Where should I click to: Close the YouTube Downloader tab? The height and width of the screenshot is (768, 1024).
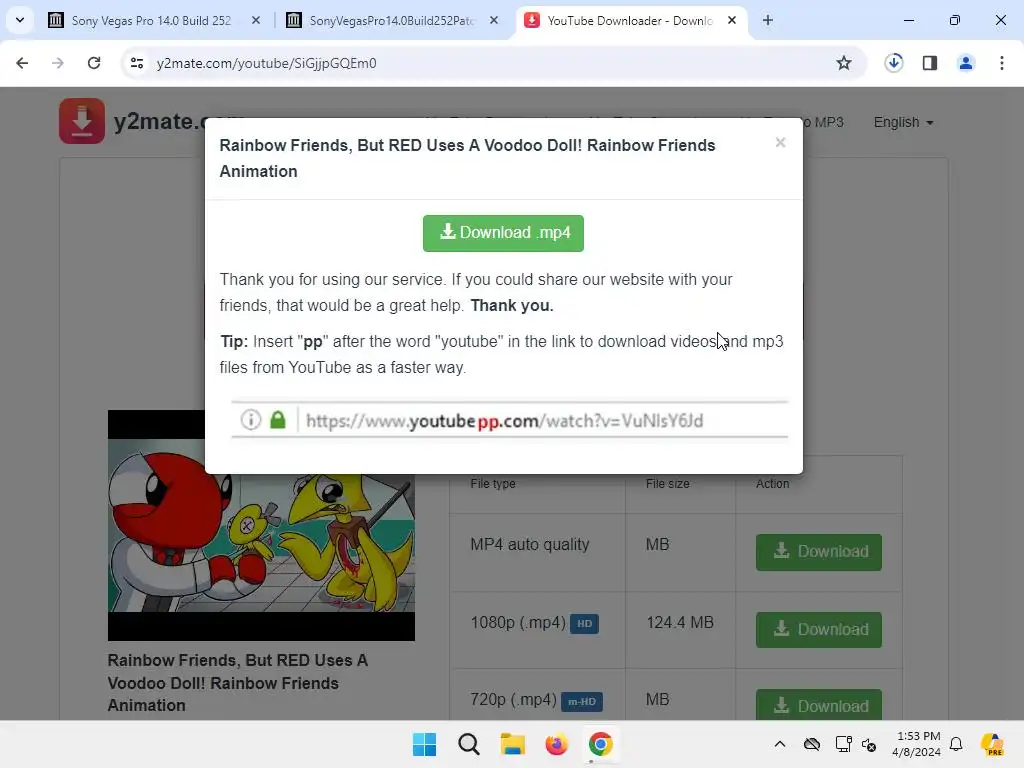pos(732,21)
